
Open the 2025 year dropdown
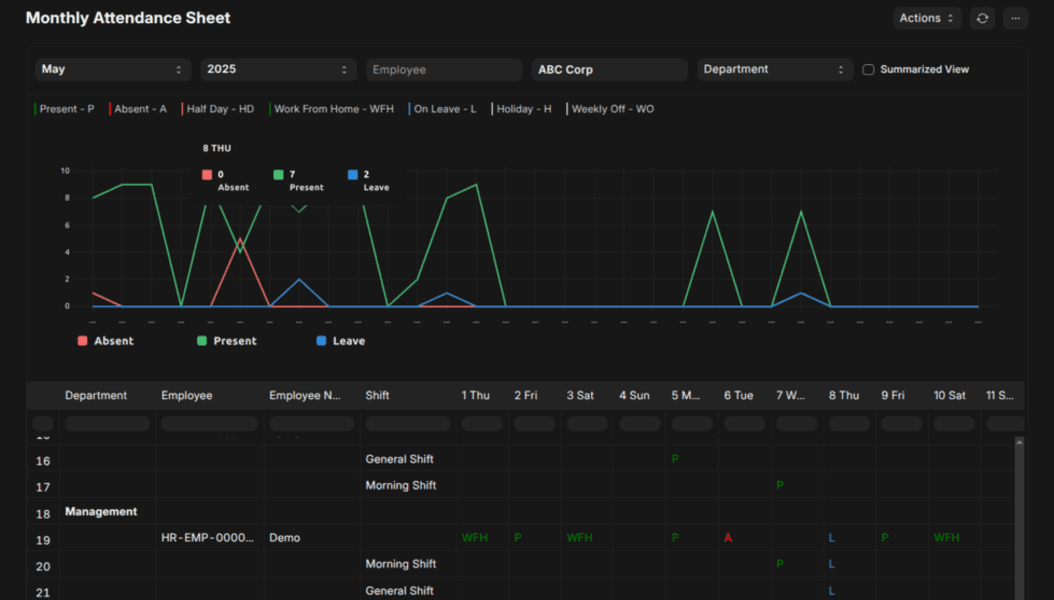point(278,70)
